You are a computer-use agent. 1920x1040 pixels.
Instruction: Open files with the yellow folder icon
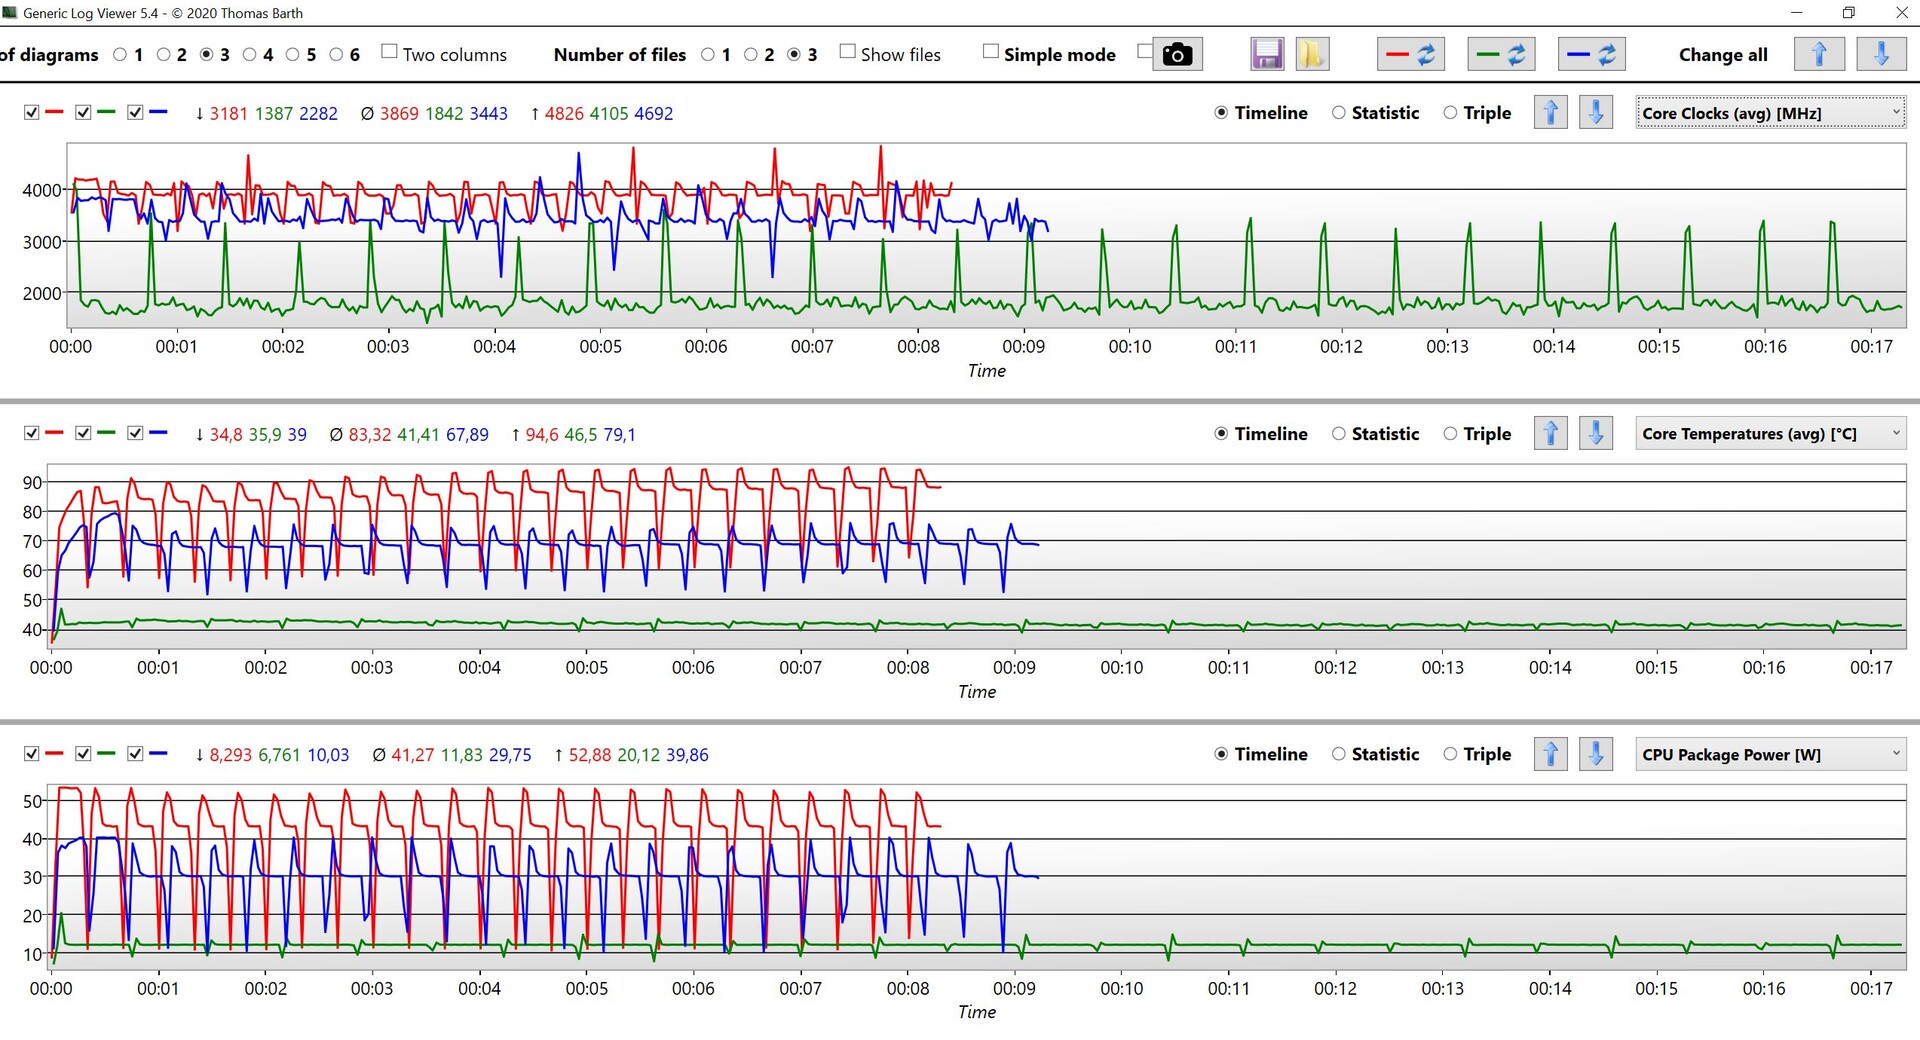[x=1311, y=54]
